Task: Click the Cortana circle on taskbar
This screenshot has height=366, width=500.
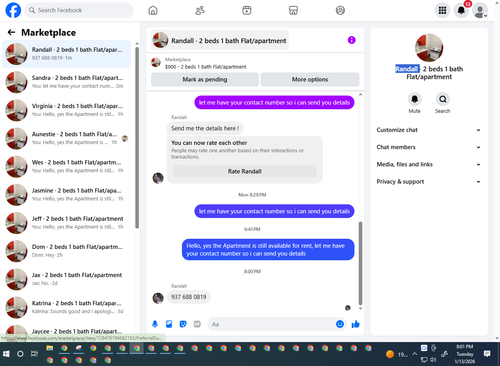Action: coord(20,354)
